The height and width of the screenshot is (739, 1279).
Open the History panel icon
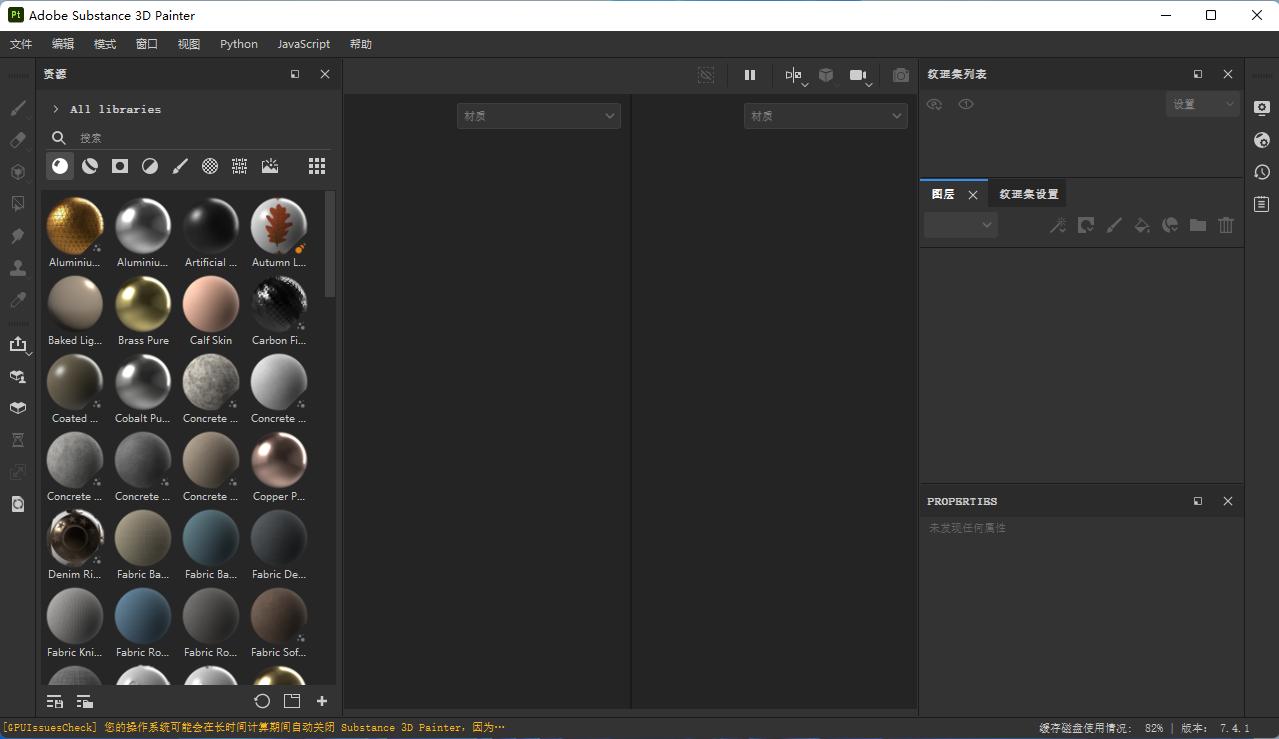click(x=1261, y=171)
